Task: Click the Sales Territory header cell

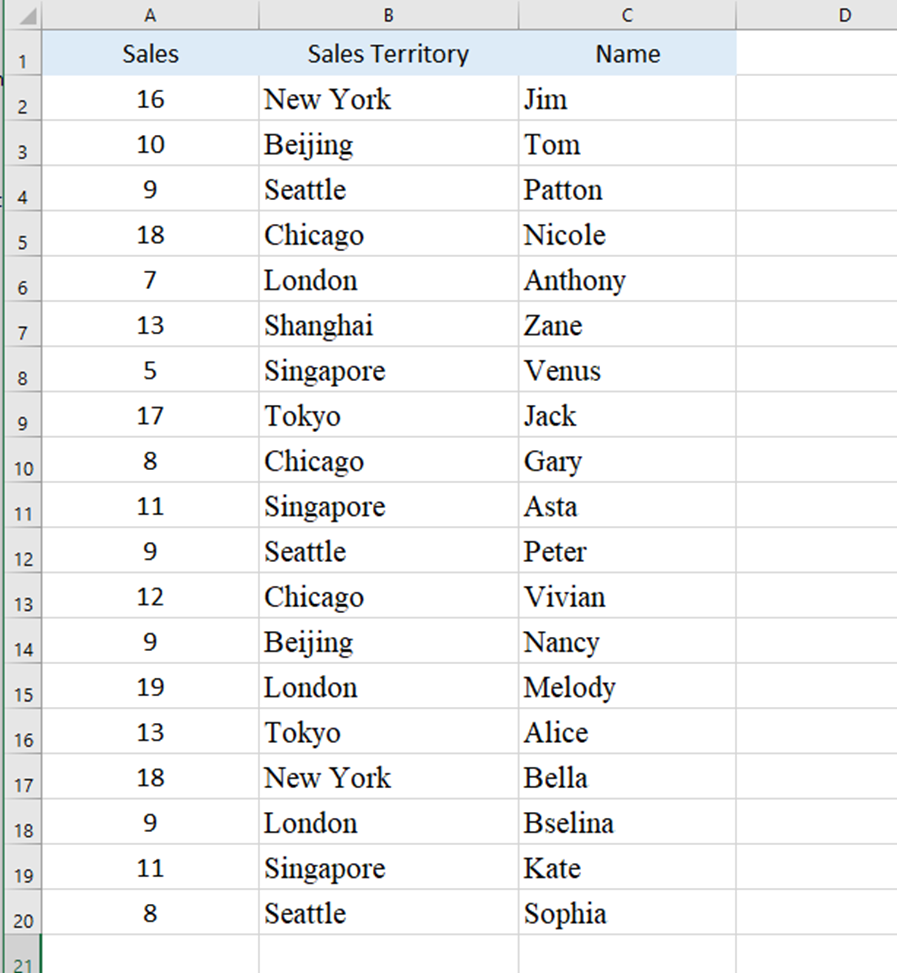Action: [388, 53]
